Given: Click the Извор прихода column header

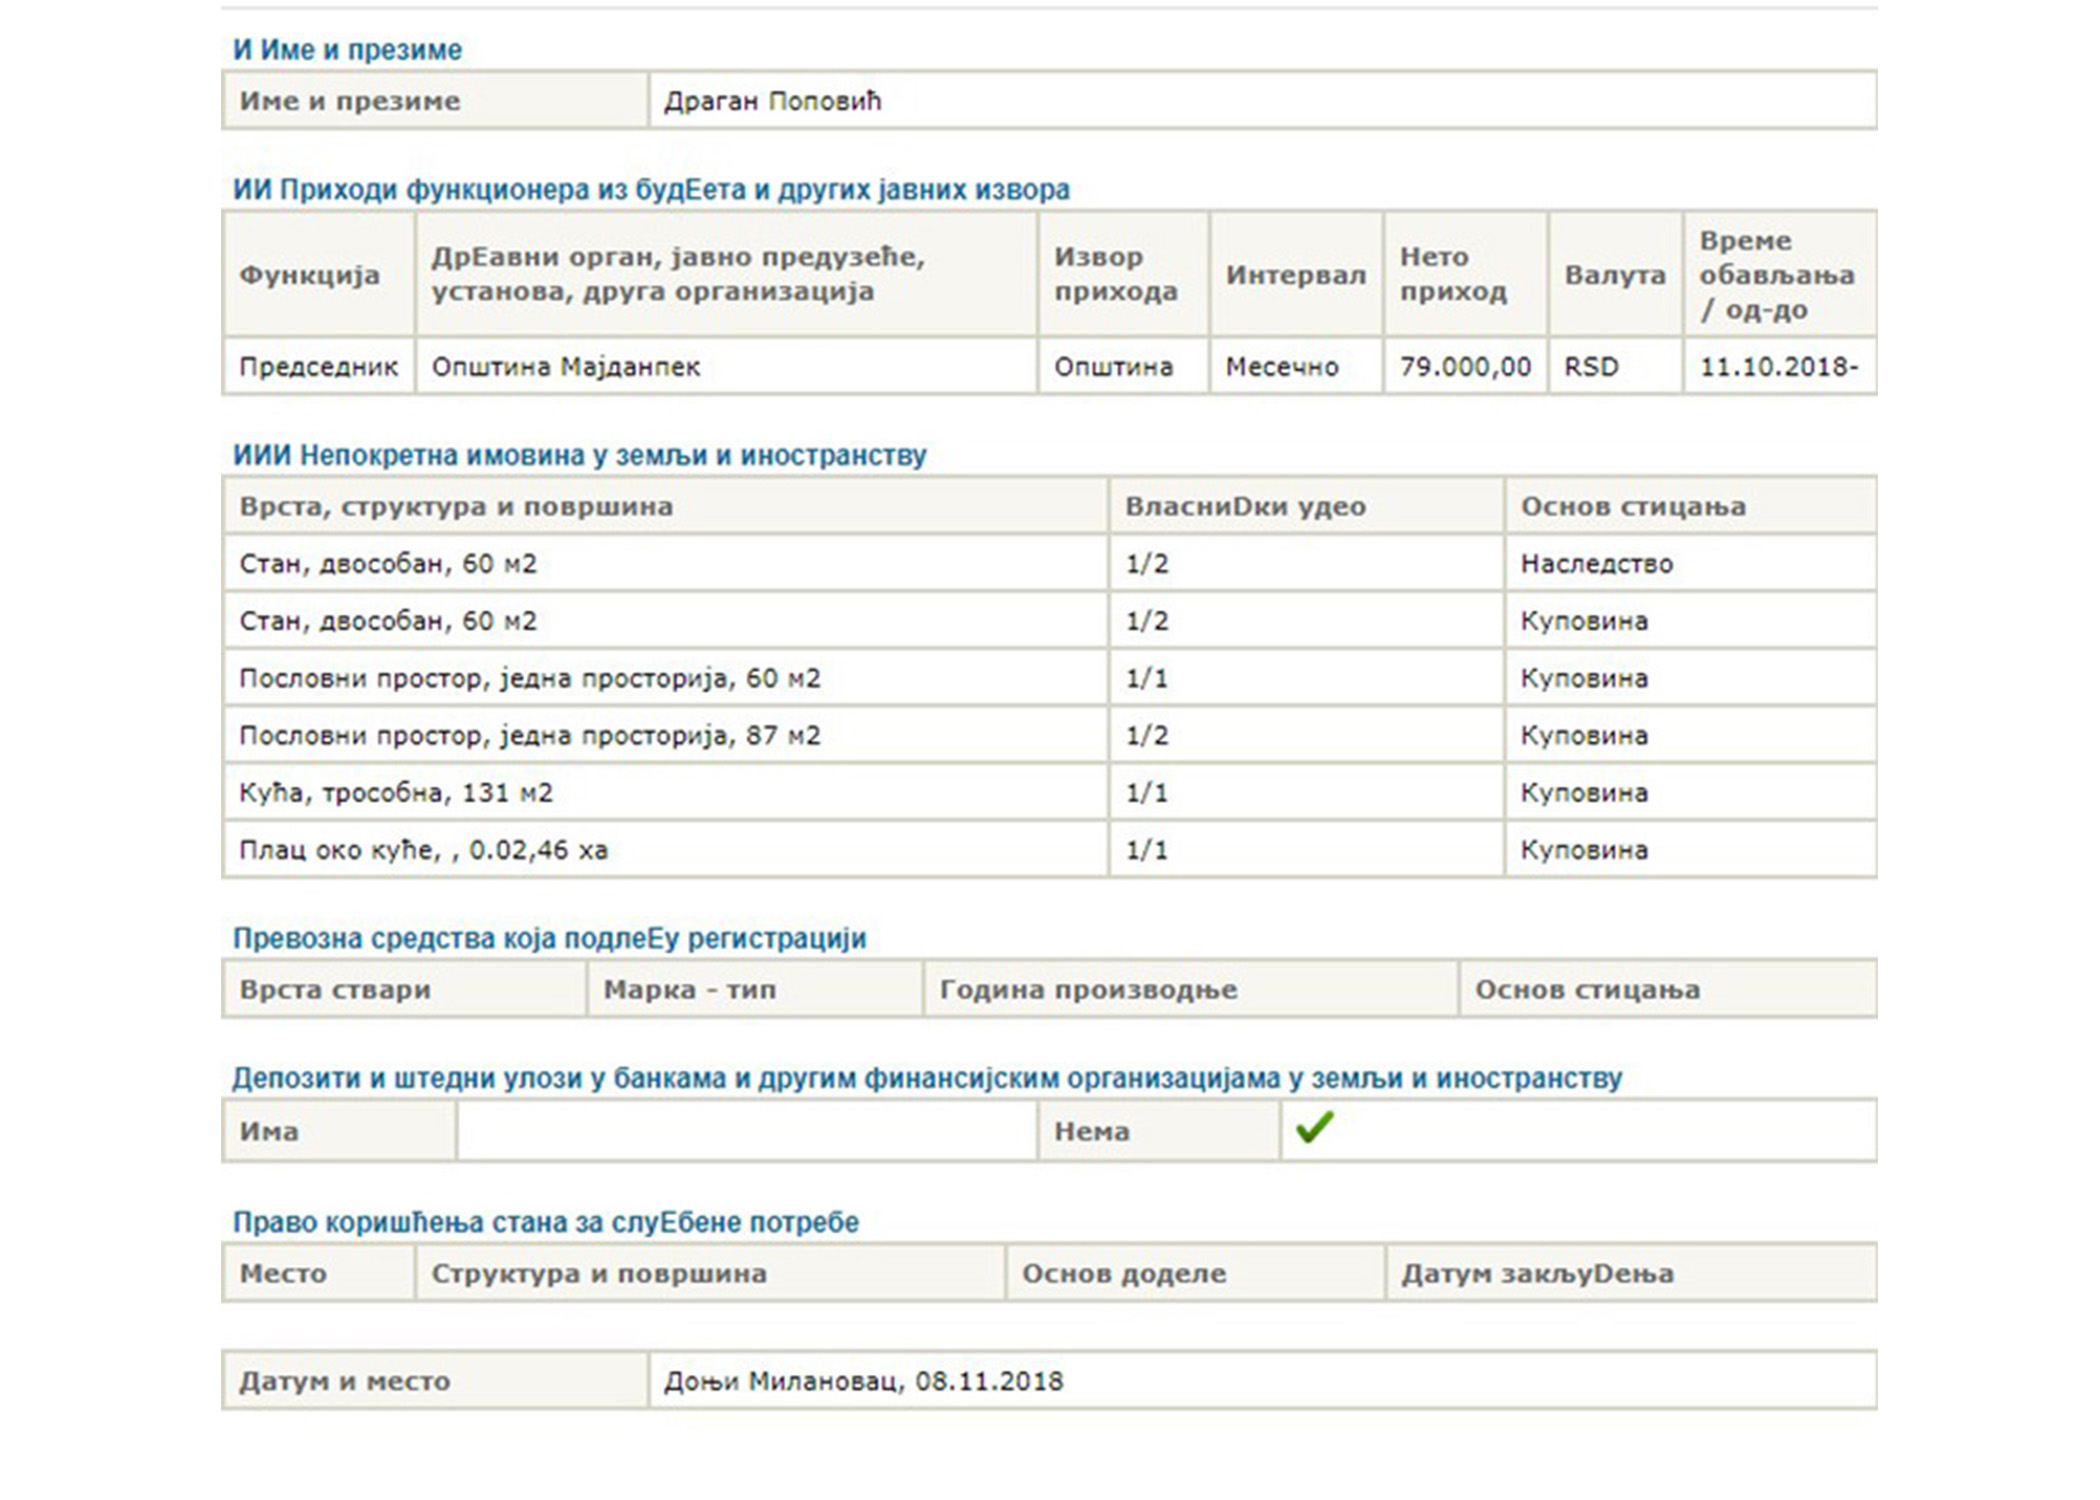Looking at the screenshot, I should (1116, 274).
